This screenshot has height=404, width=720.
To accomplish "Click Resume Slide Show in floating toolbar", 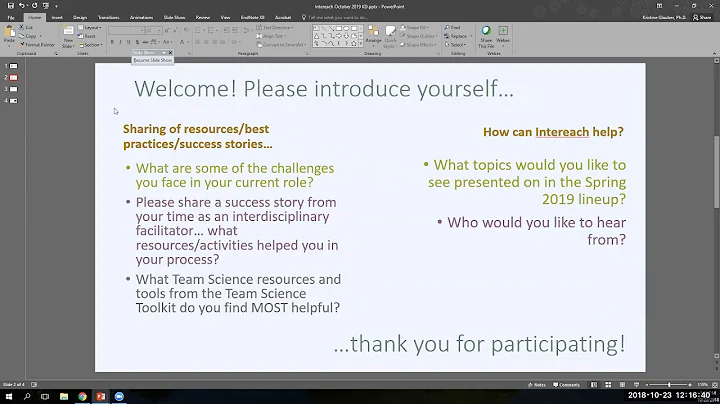I will click(152, 60).
